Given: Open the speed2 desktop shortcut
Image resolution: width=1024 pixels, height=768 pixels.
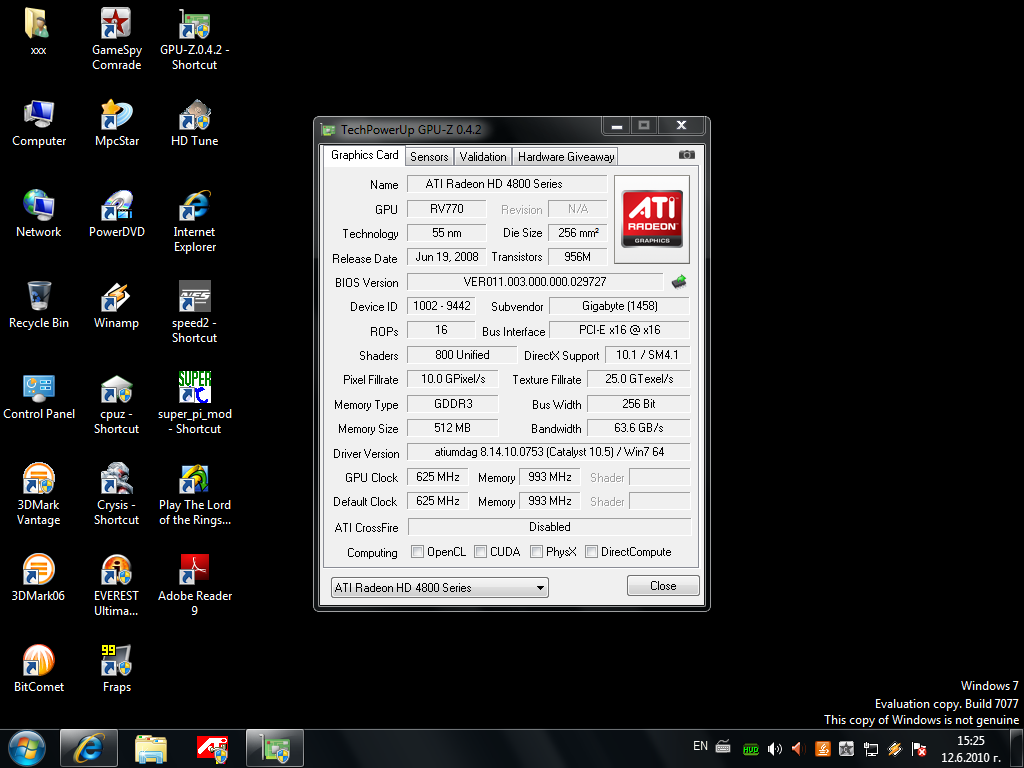Looking at the screenshot, I should [195, 312].
